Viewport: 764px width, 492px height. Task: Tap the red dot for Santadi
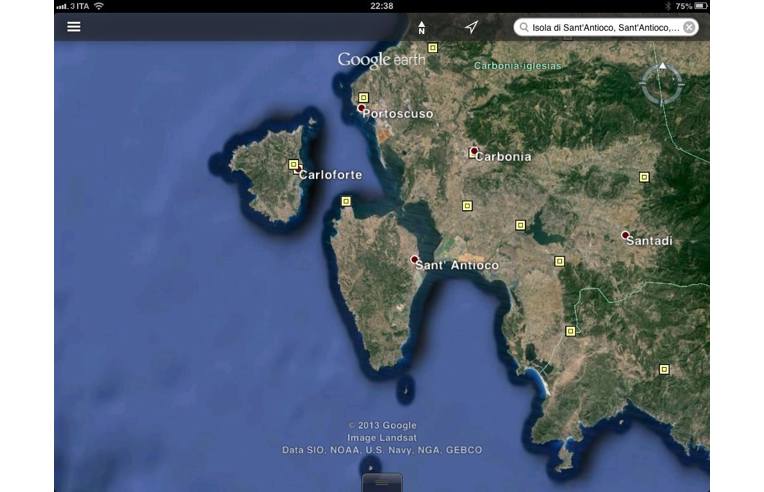tap(625, 235)
